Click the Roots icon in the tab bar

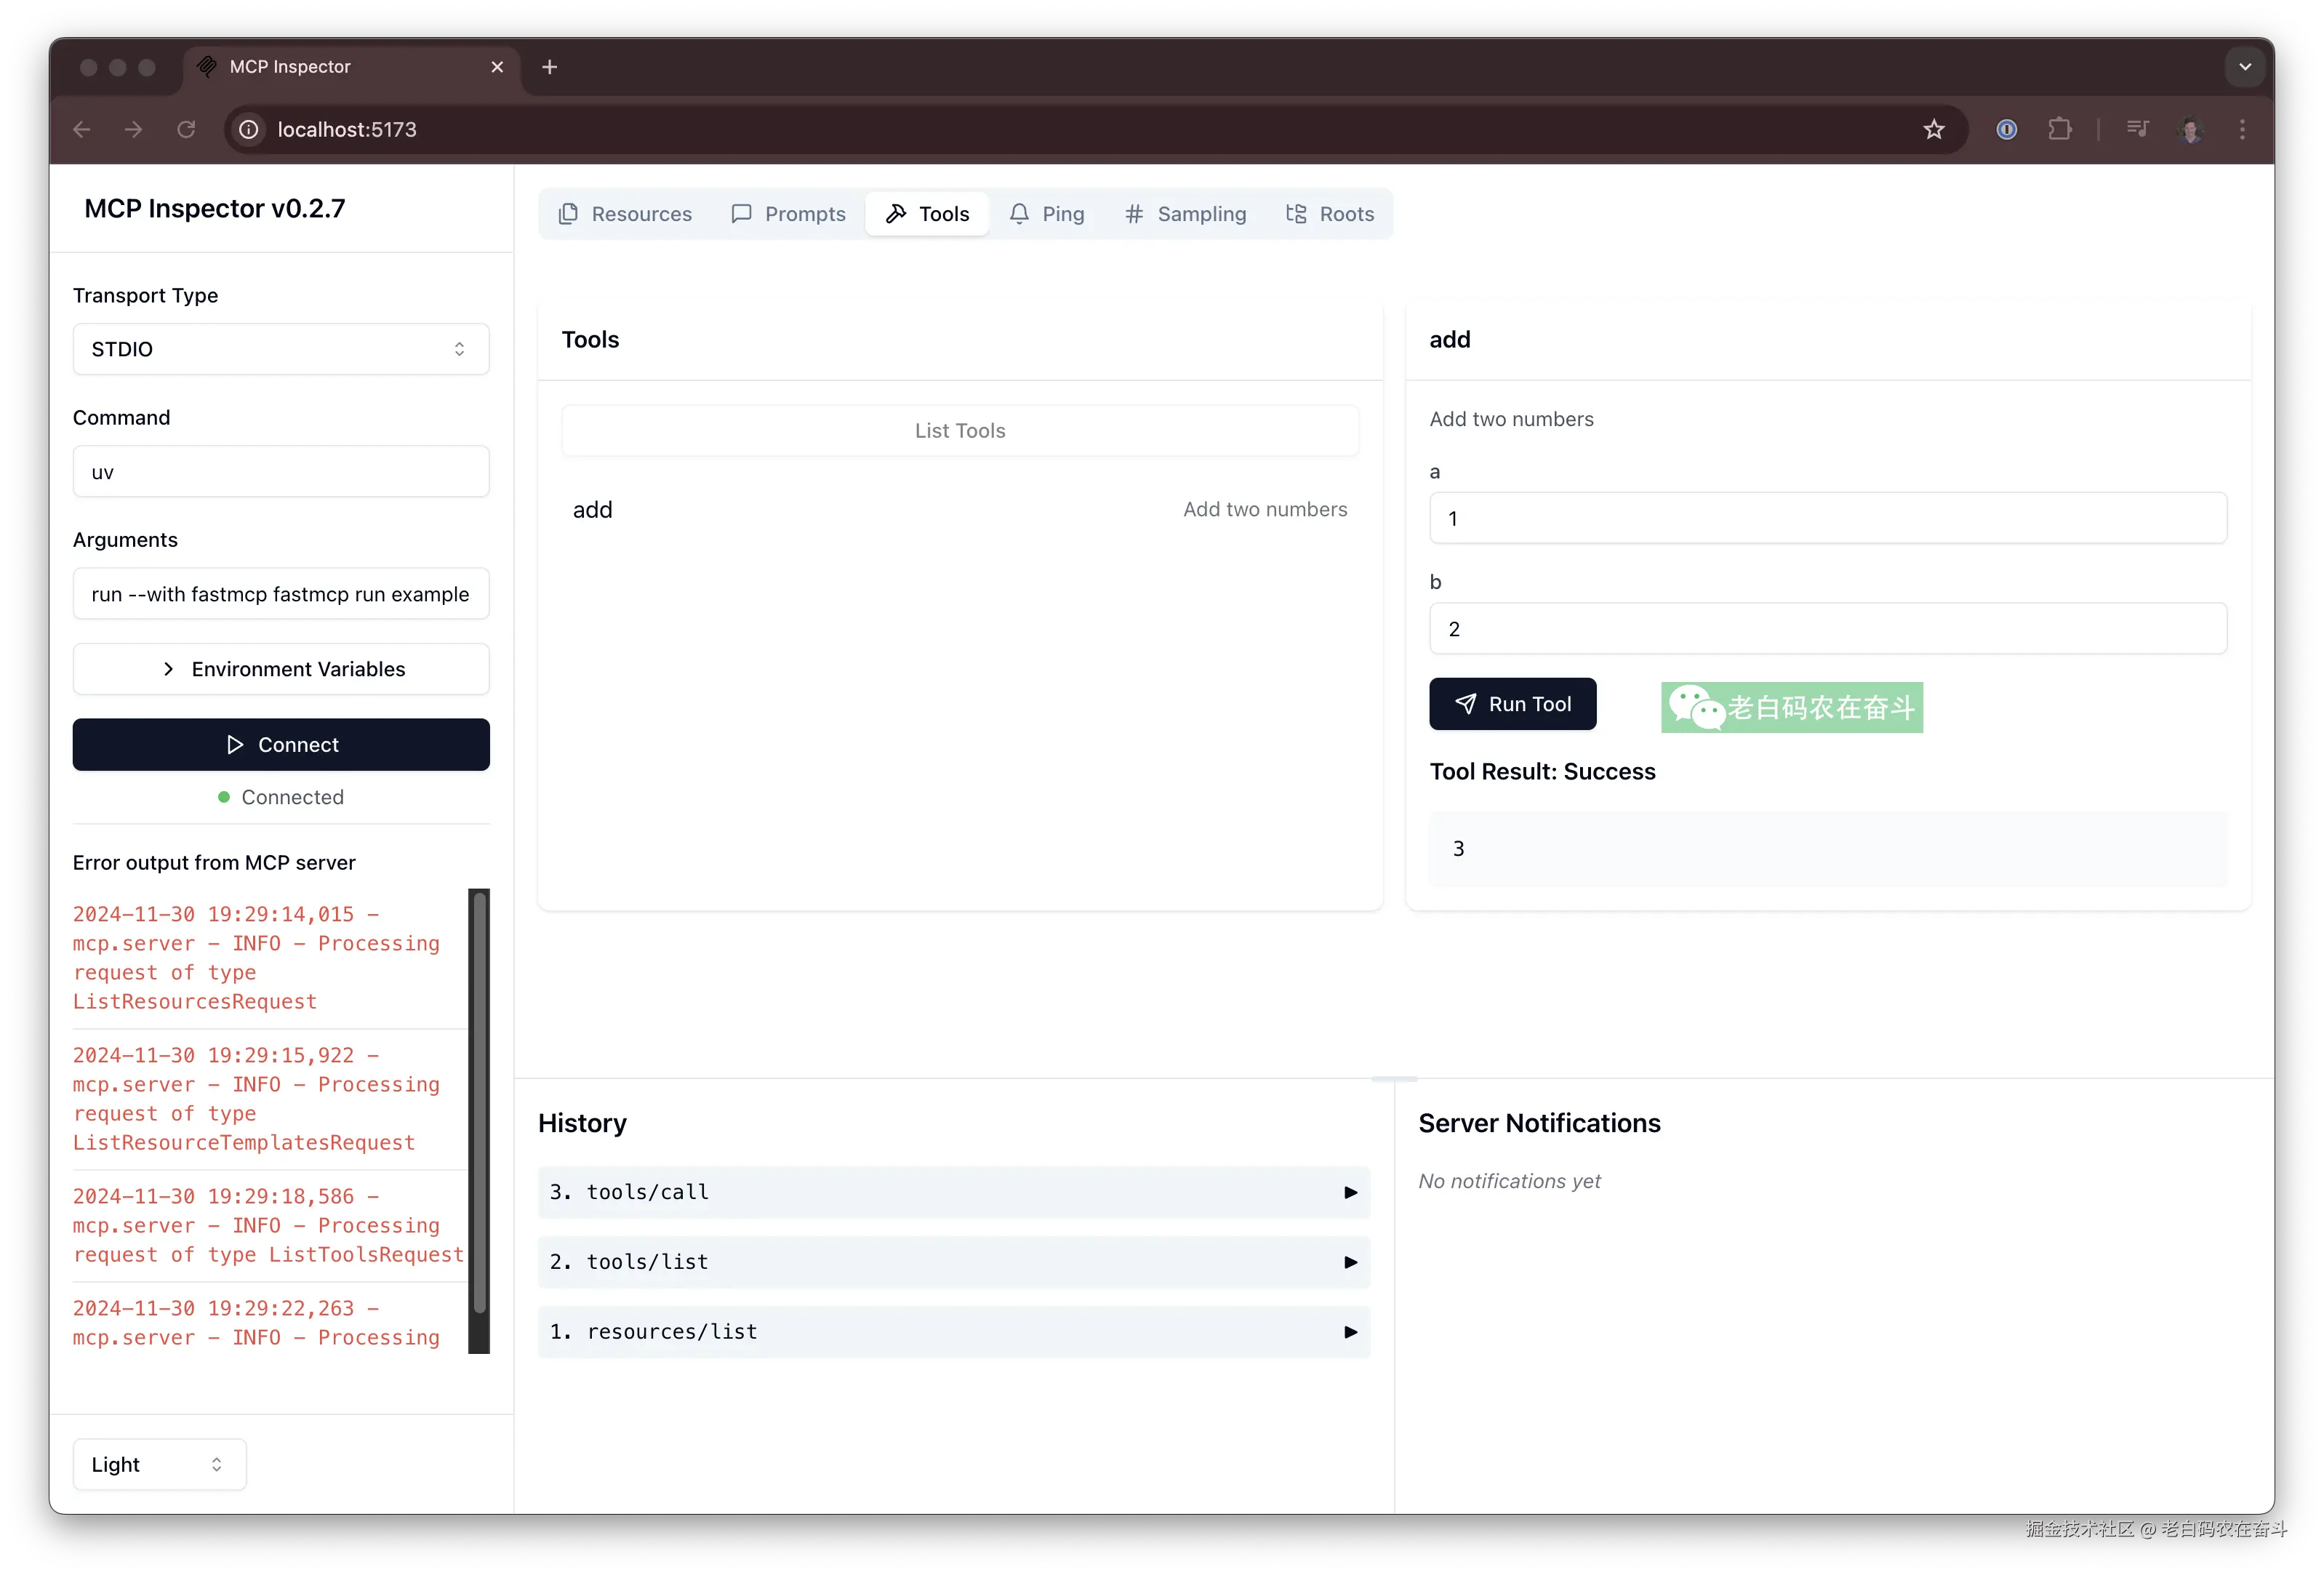click(1295, 213)
